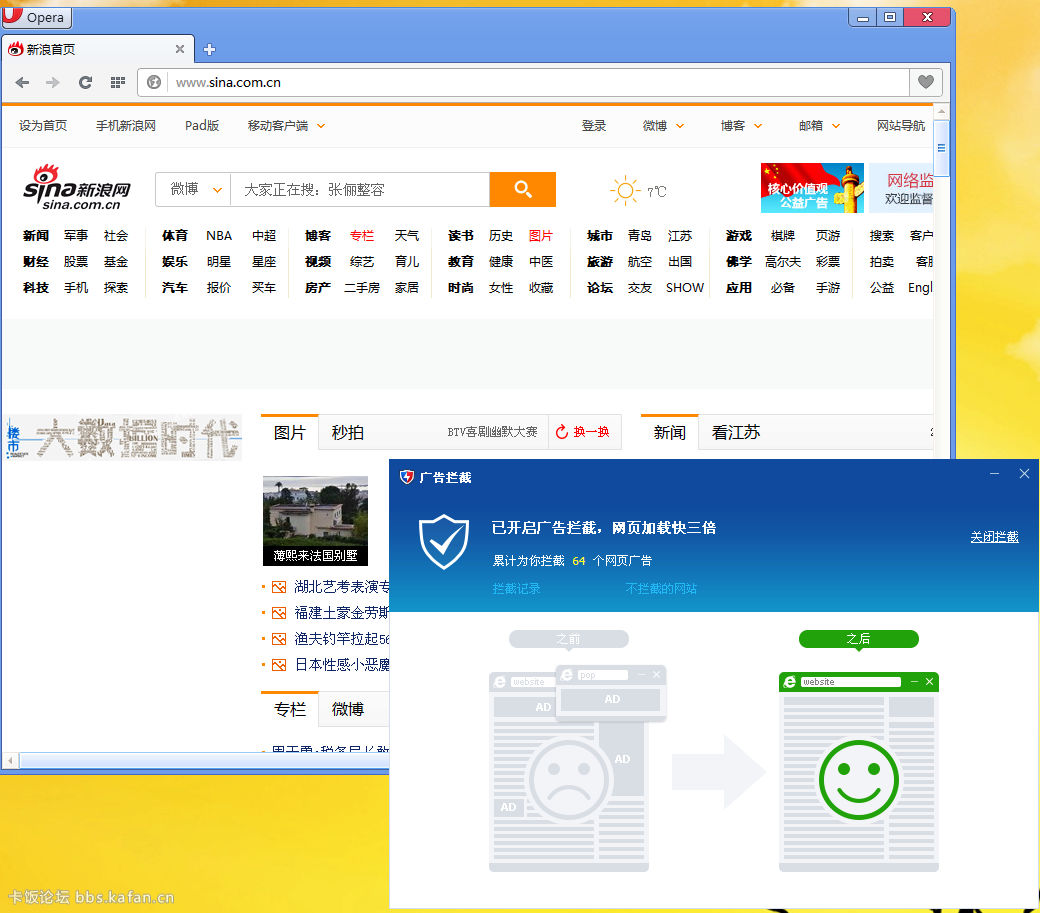This screenshot has width=1040, height=913.
Task: Open 不拦截的网站 link
Action: [x=661, y=589]
